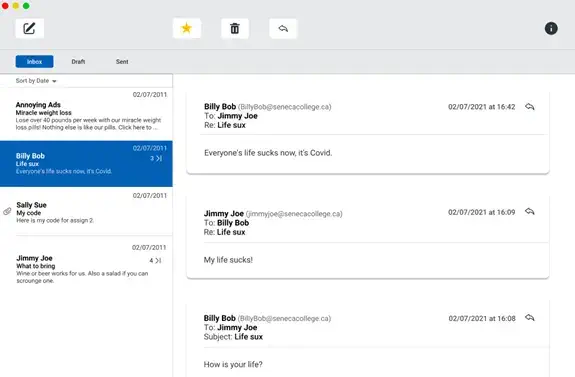Compose a new email with pencil icon

[29, 29]
